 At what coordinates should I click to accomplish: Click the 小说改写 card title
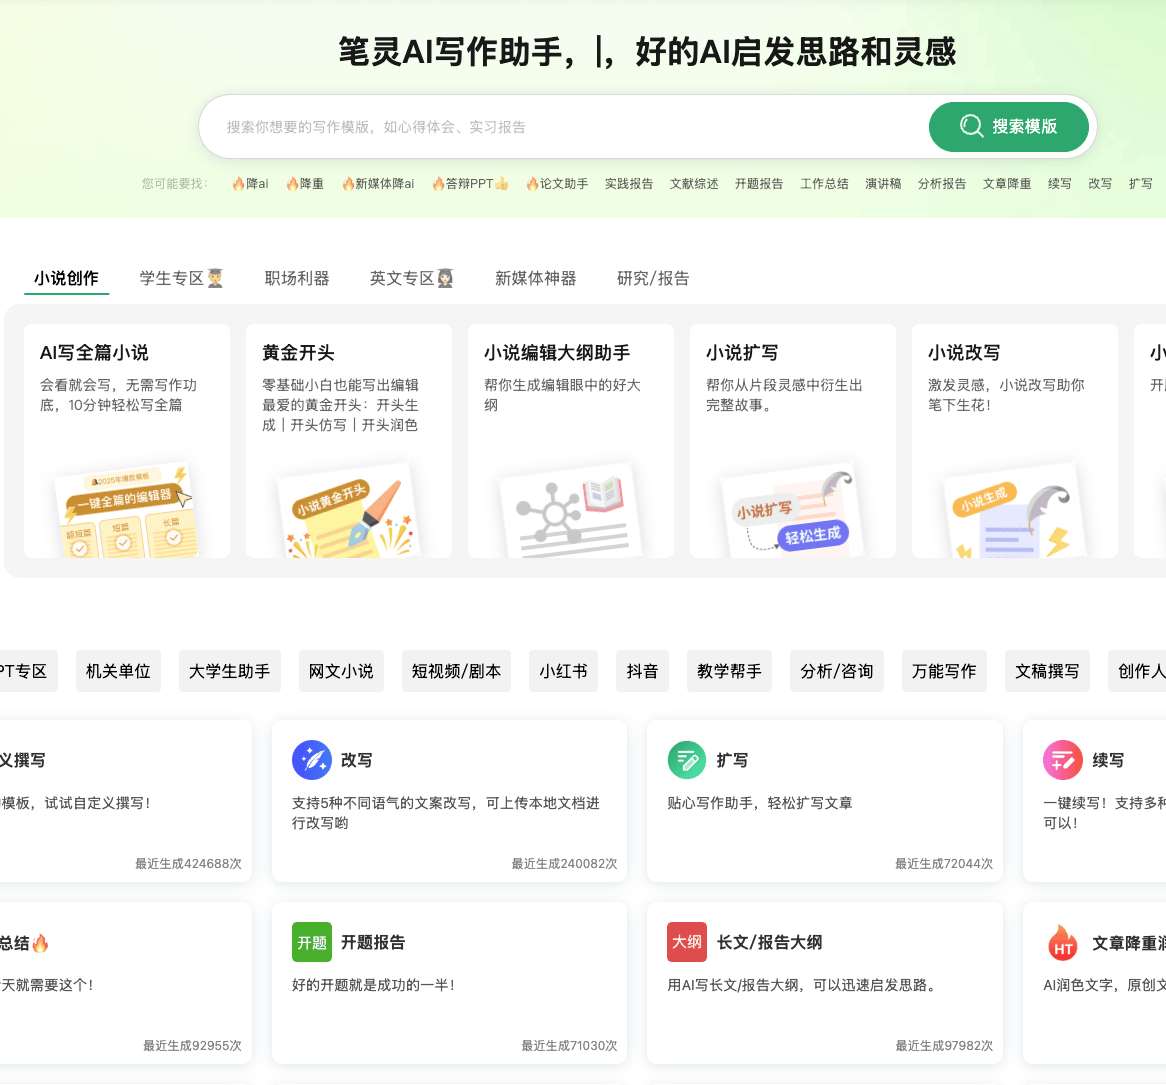pyautogui.click(x=964, y=352)
